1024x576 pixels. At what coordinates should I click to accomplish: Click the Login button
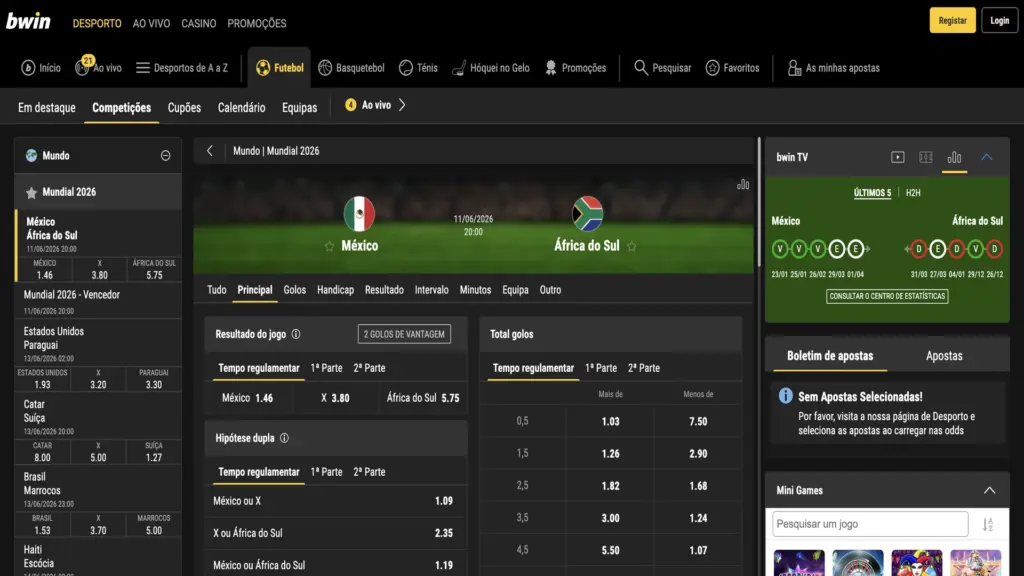point(999,20)
